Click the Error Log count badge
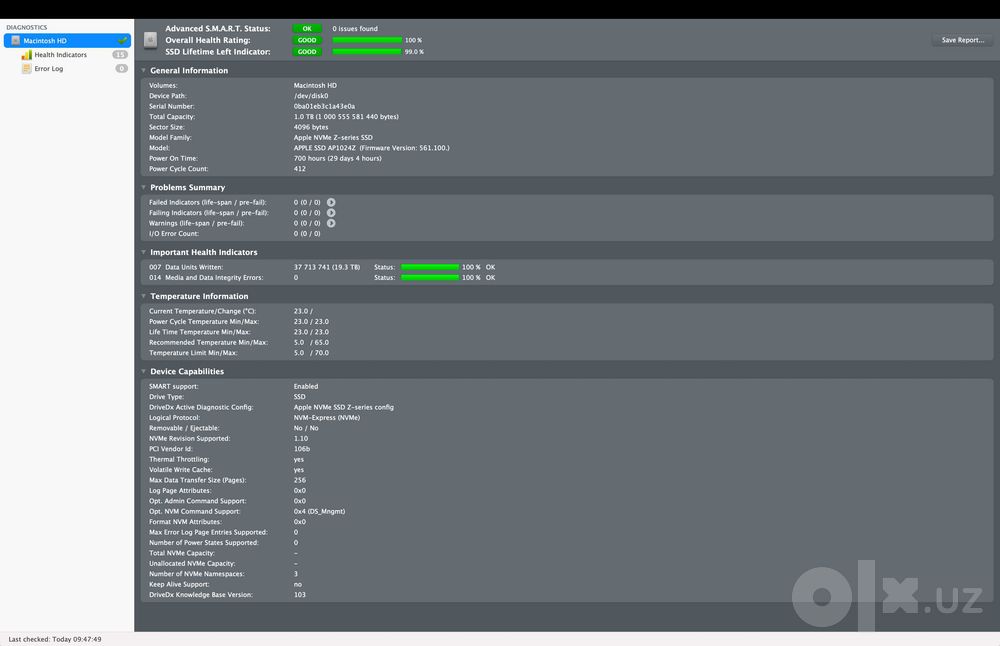The image size is (1000, 646). (121, 68)
